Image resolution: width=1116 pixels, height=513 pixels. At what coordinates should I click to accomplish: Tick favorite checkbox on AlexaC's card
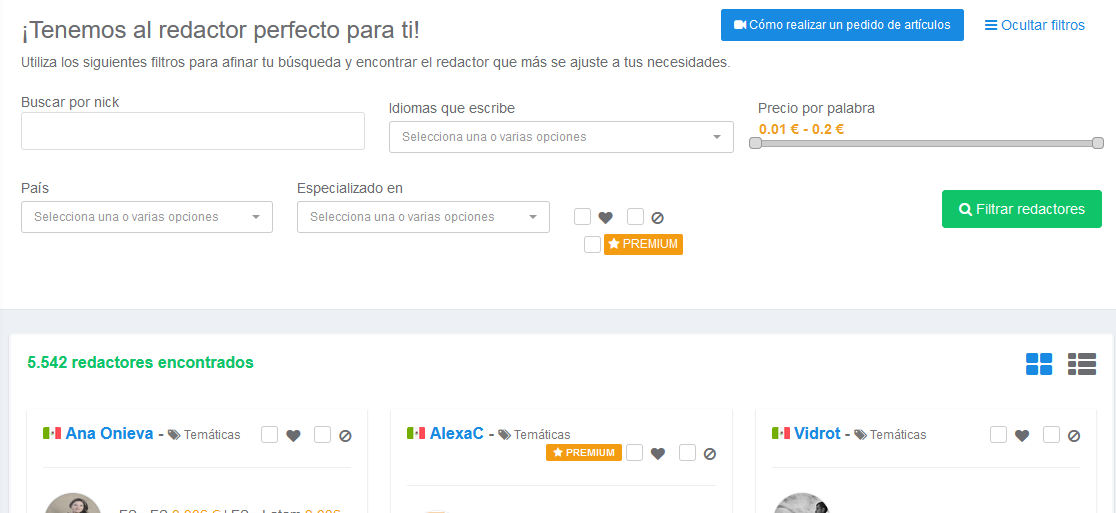point(634,453)
